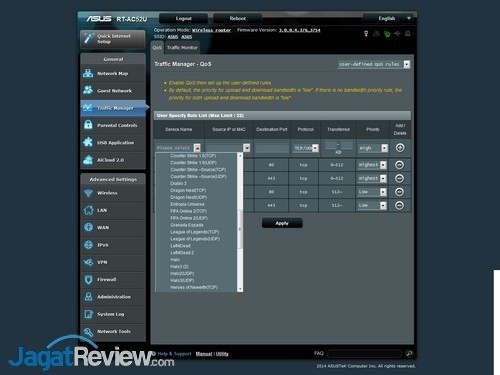Click the guest network status icon
Screen dimensions: 500x375
point(376,34)
